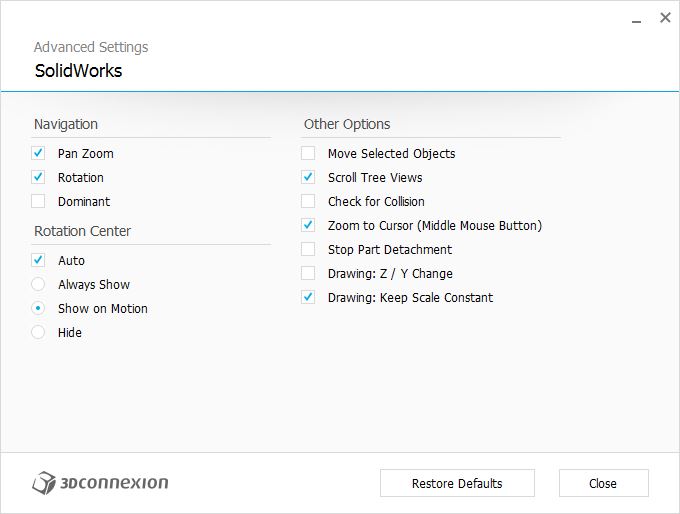Click the Show on Motion label
Viewport: 680px width, 514px height.
point(103,308)
